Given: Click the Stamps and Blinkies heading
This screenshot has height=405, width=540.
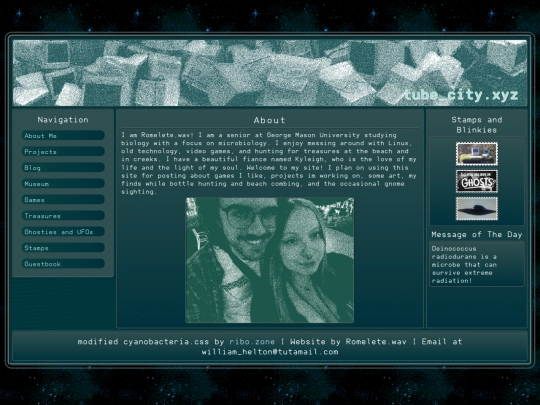Looking at the screenshot, I should [x=477, y=125].
